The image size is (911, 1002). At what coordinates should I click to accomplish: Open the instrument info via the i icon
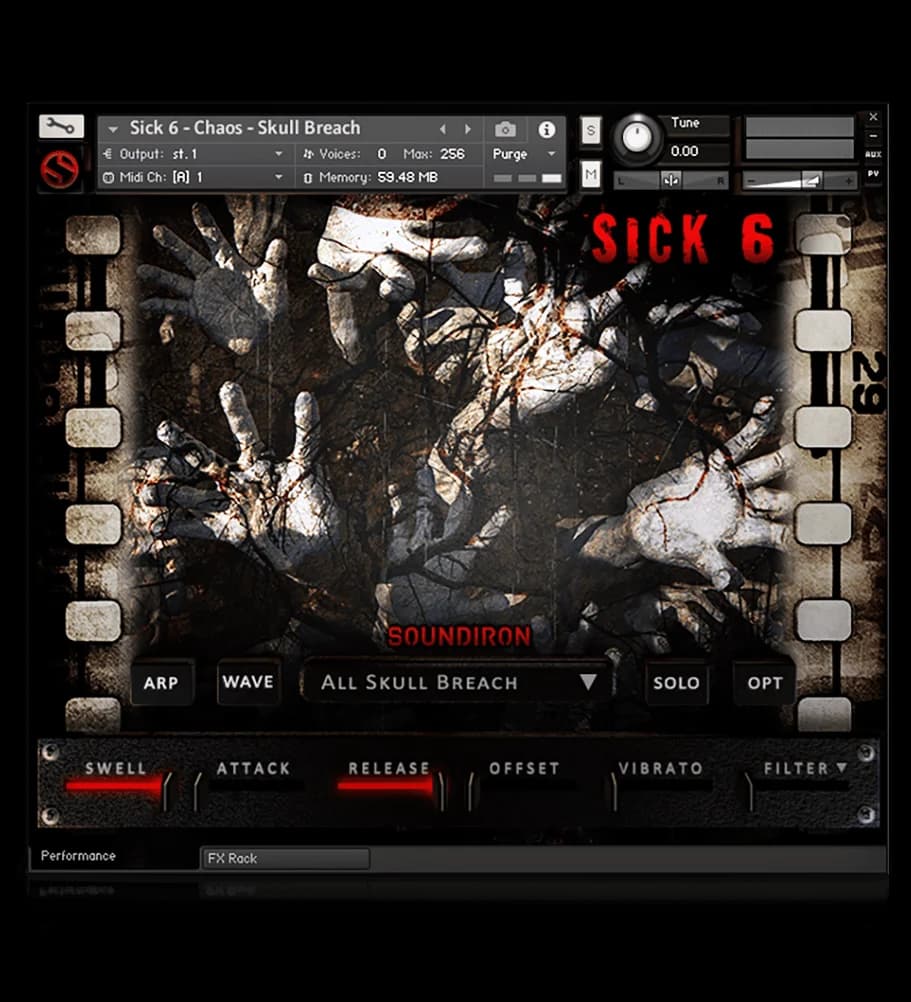(x=546, y=129)
